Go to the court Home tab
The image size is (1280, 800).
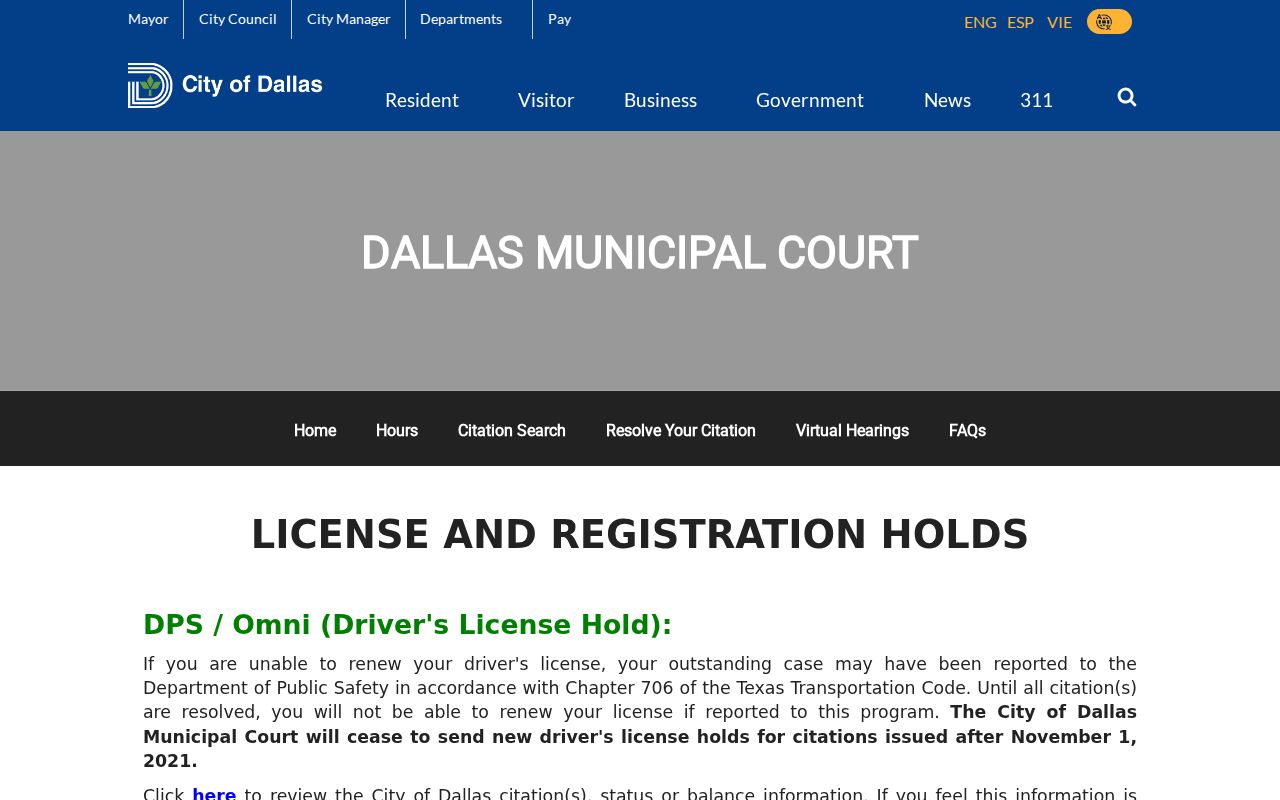[315, 431]
